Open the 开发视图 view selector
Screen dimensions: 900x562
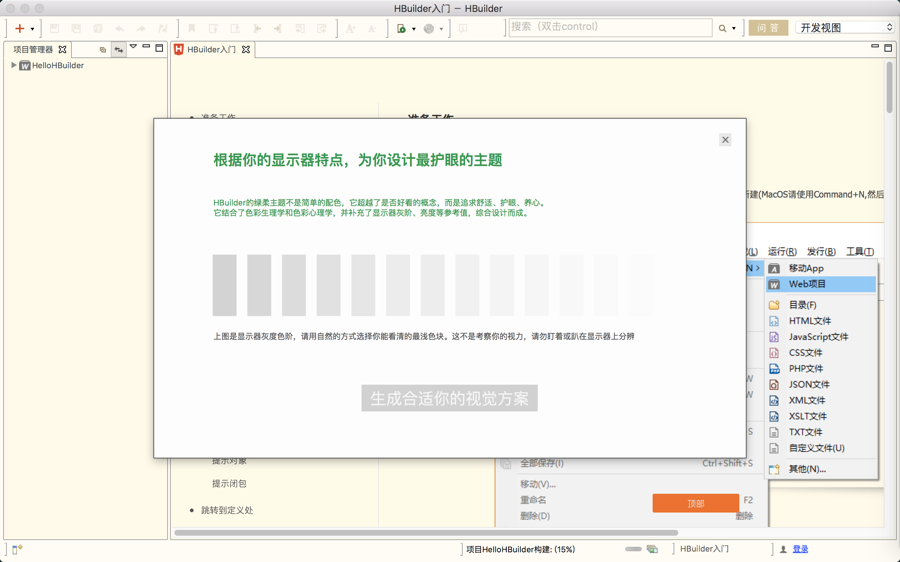point(844,28)
